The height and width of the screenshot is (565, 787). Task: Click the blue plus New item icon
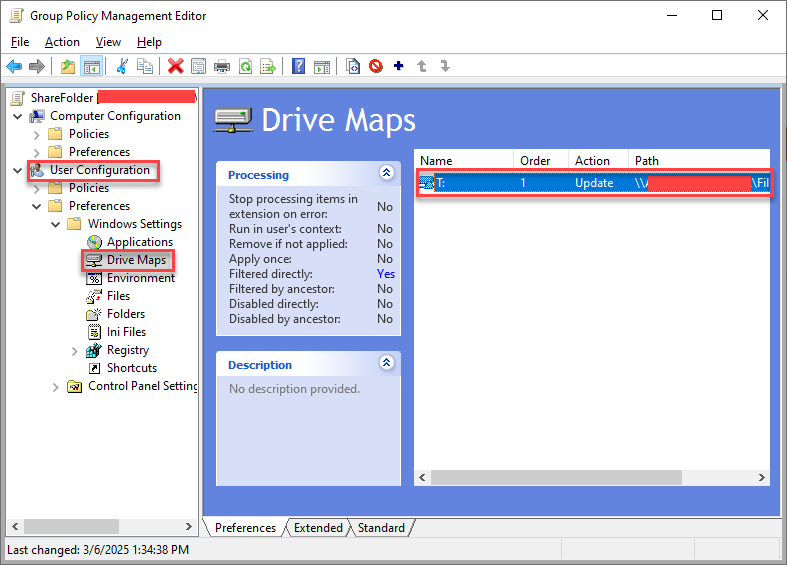point(399,66)
